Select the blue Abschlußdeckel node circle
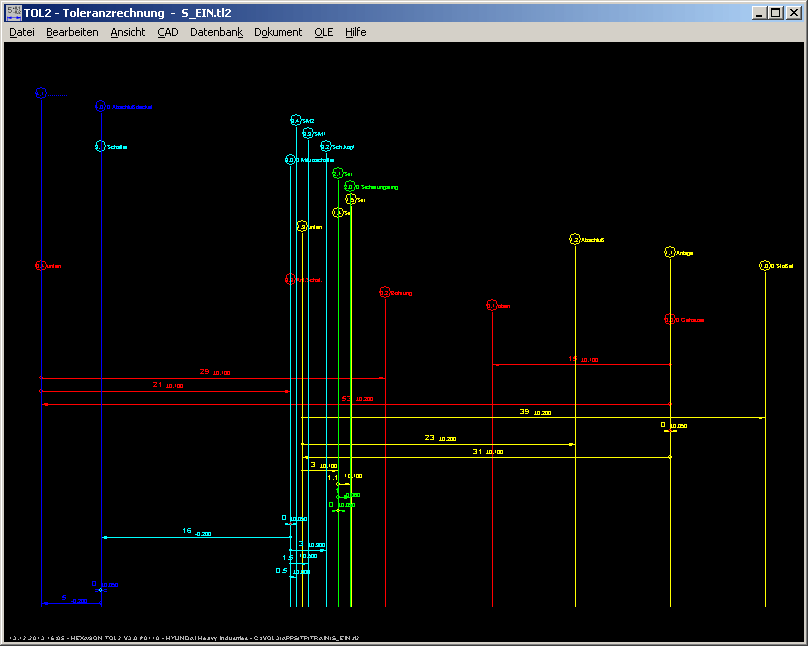808x646 pixels. click(x=100, y=106)
